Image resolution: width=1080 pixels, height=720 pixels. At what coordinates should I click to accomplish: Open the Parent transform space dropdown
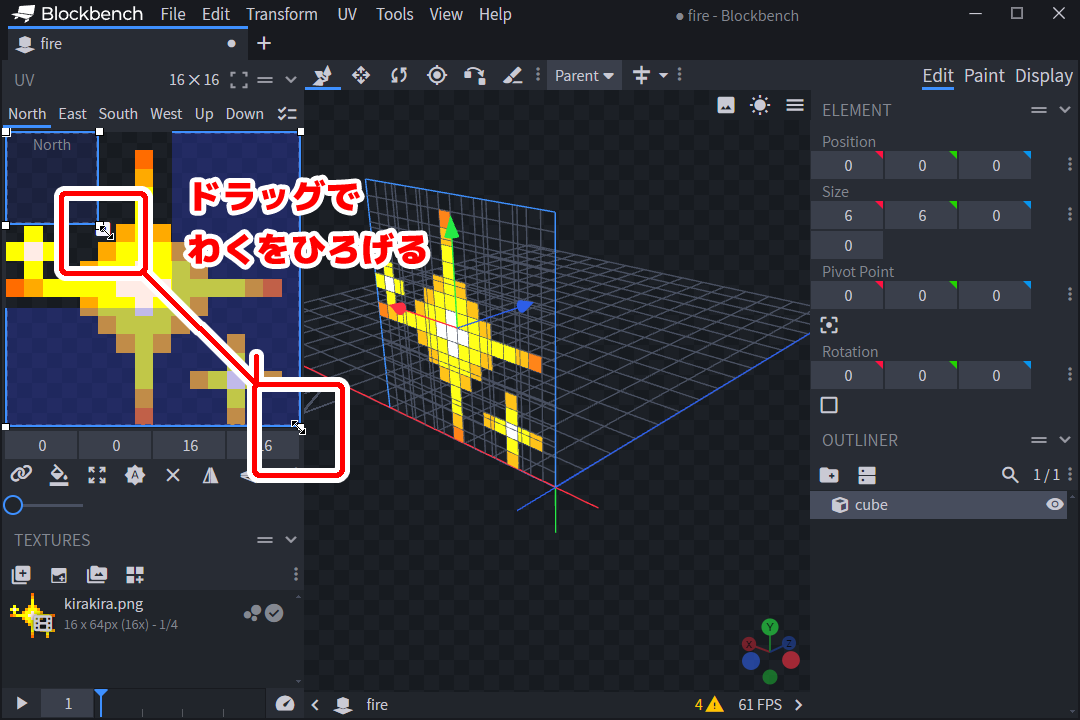(584, 76)
